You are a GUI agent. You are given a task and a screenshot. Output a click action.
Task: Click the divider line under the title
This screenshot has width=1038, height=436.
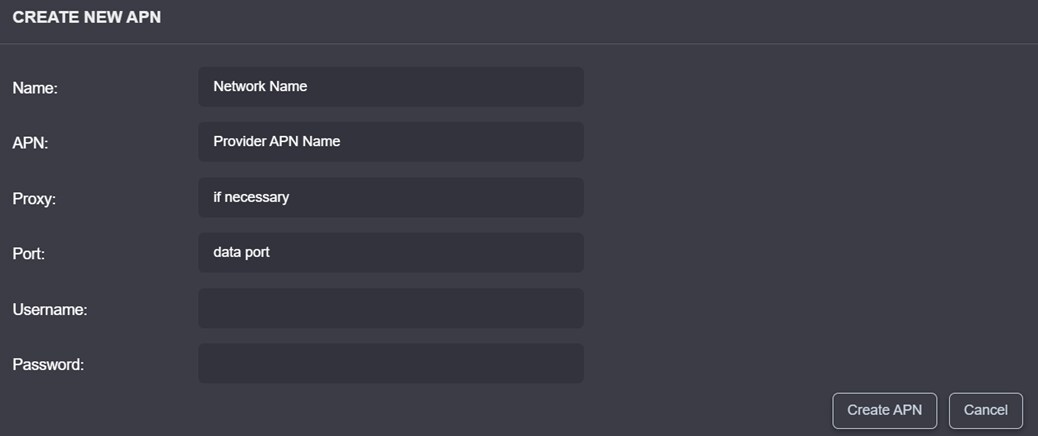[519, 44]
